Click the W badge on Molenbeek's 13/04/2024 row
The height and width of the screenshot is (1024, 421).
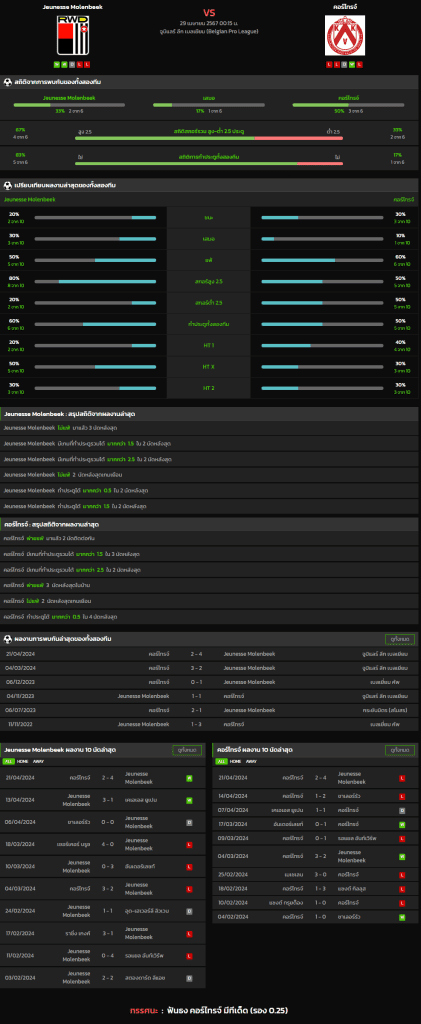pos(189,800)
